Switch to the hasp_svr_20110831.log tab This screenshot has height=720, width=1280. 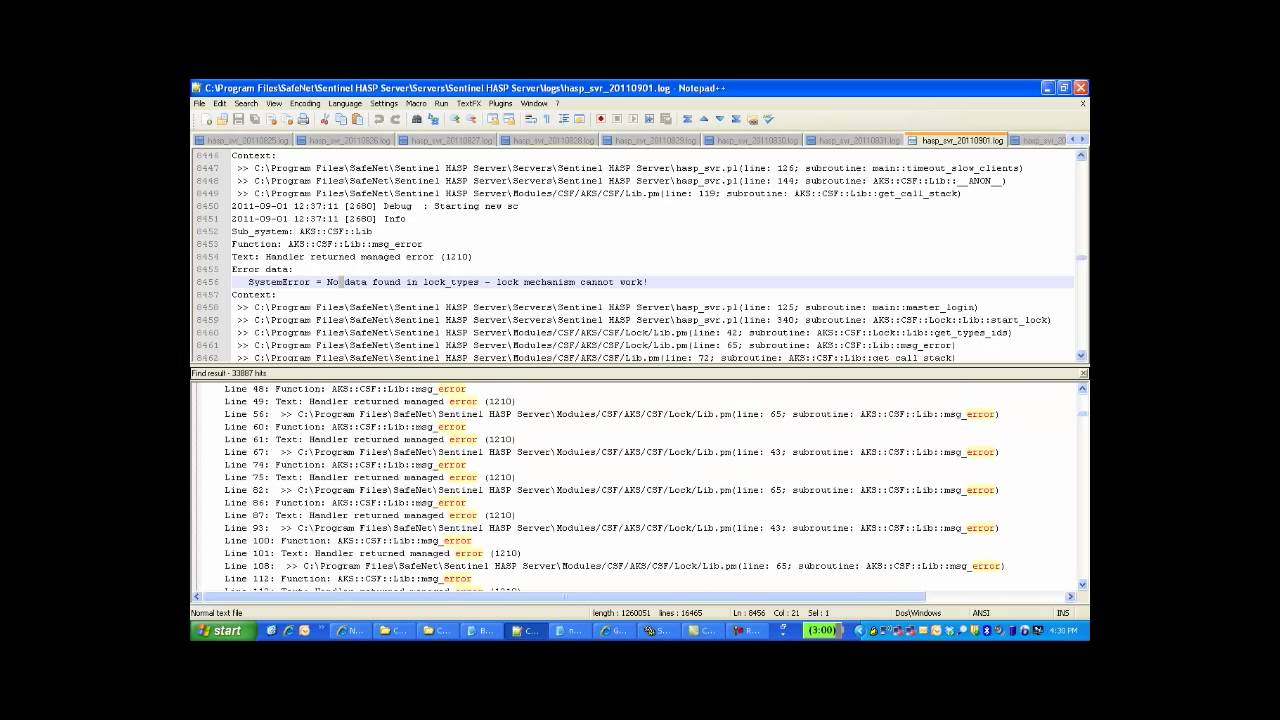853,140
